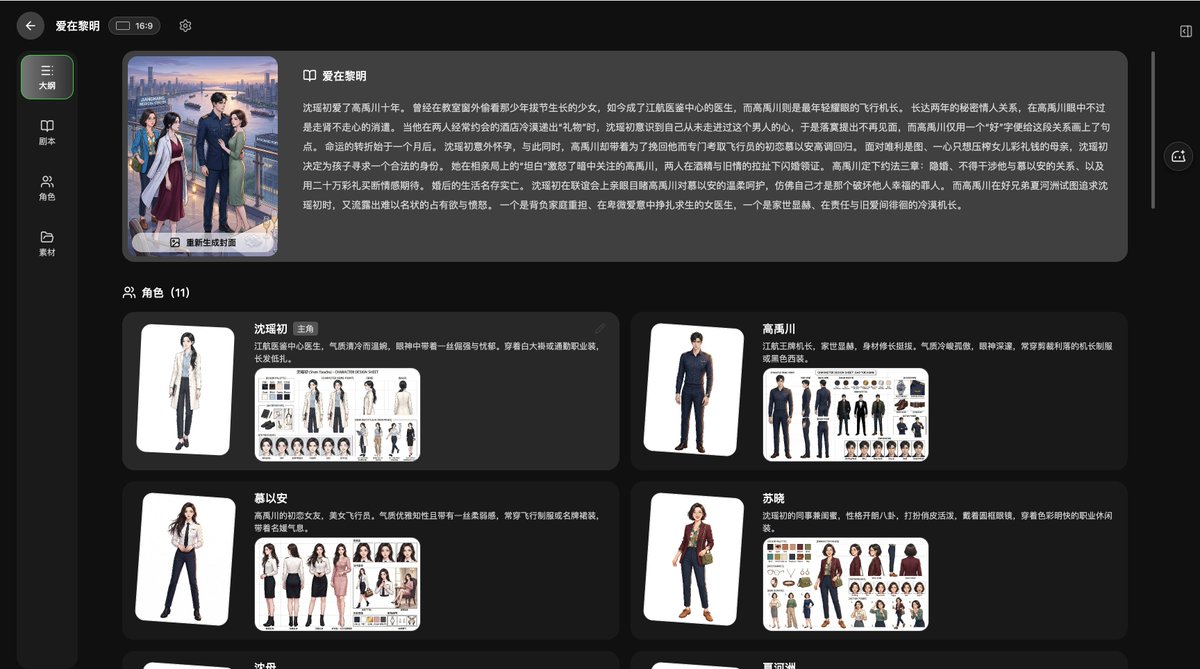Image resolution: width=1200 pixels, height=669 pixels.
Task: Open 慕以安 character portrait
Action: click(185, 559)
